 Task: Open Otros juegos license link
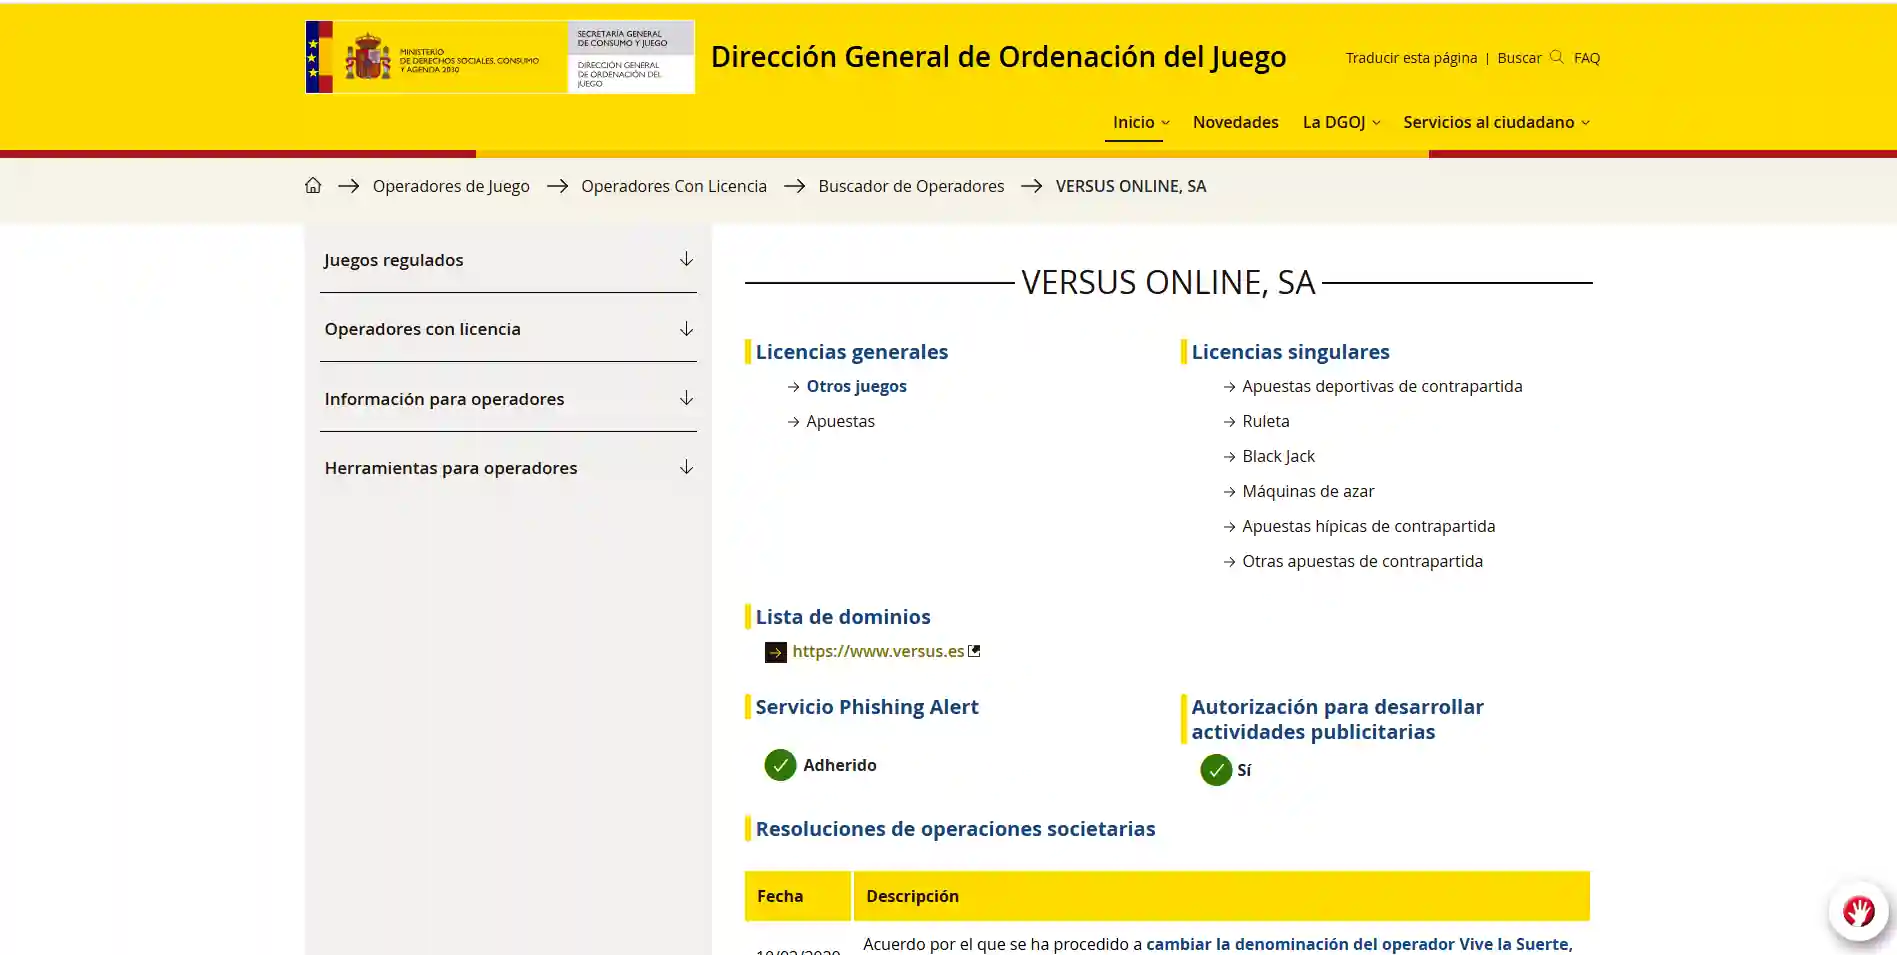coord(856,386)
